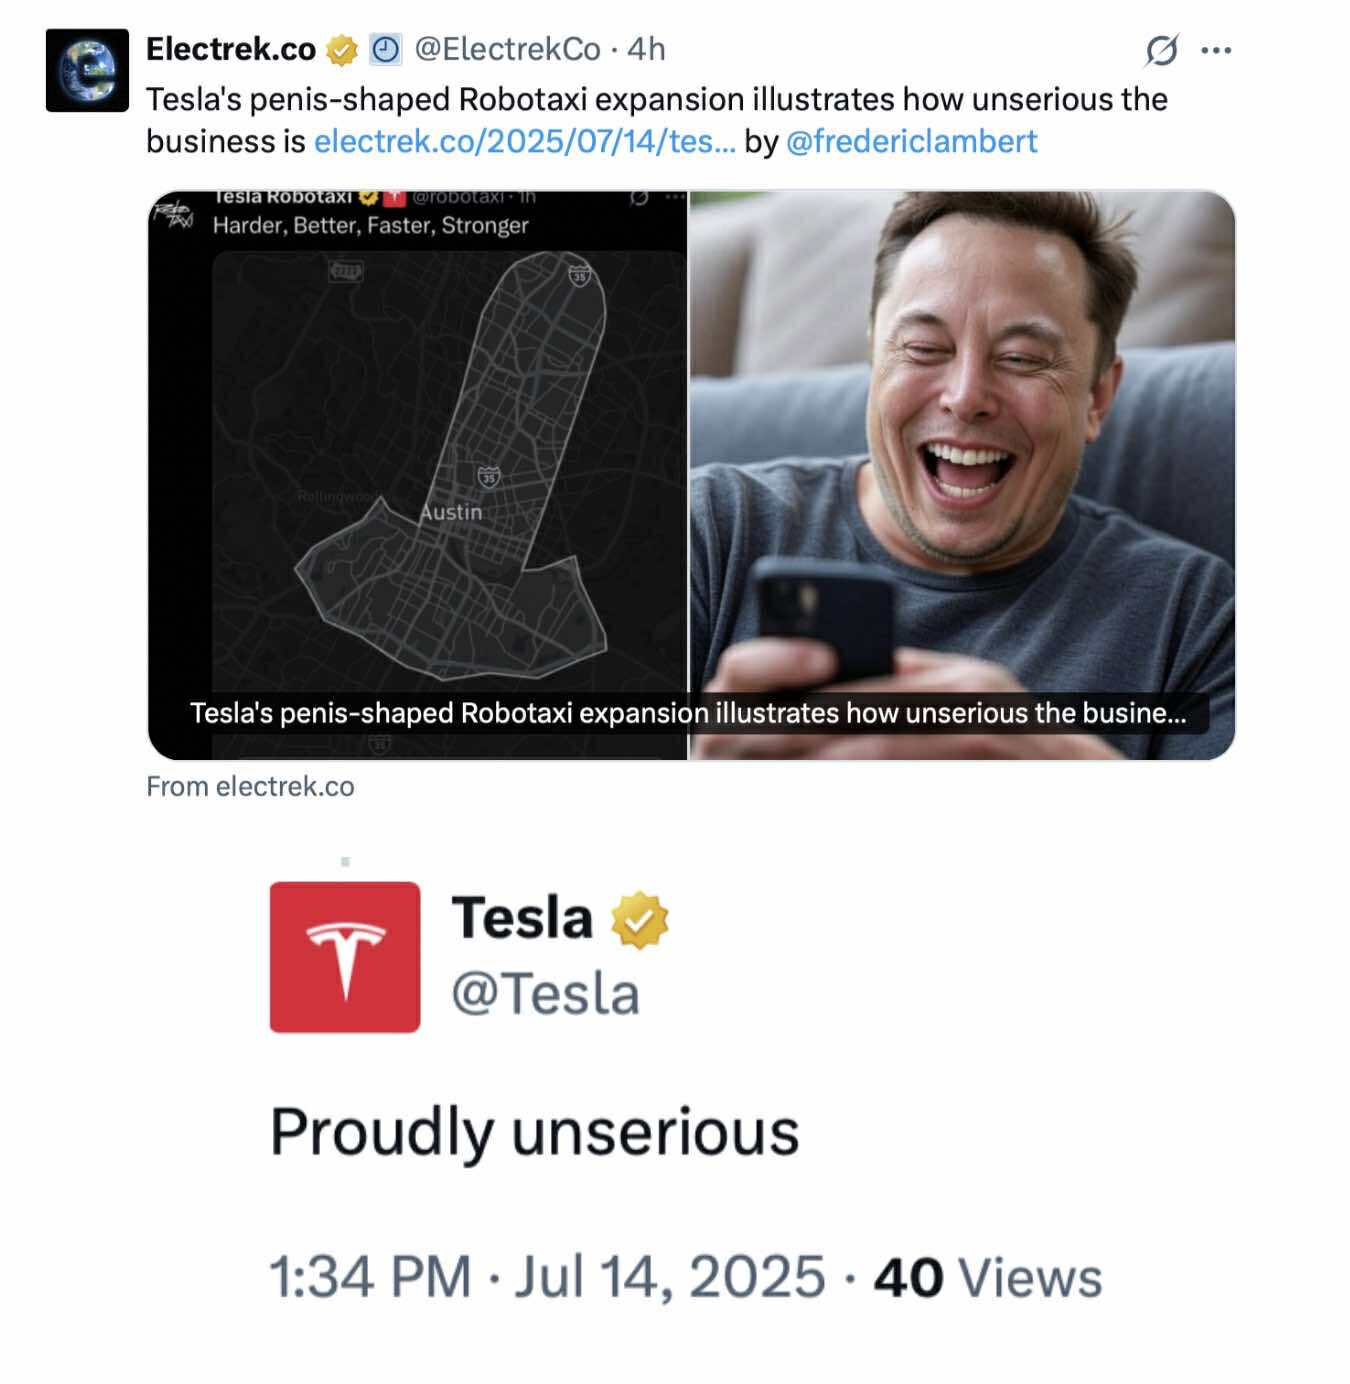
Task: Open the @fredericlambert mention
Action: (x=912, y=141)
